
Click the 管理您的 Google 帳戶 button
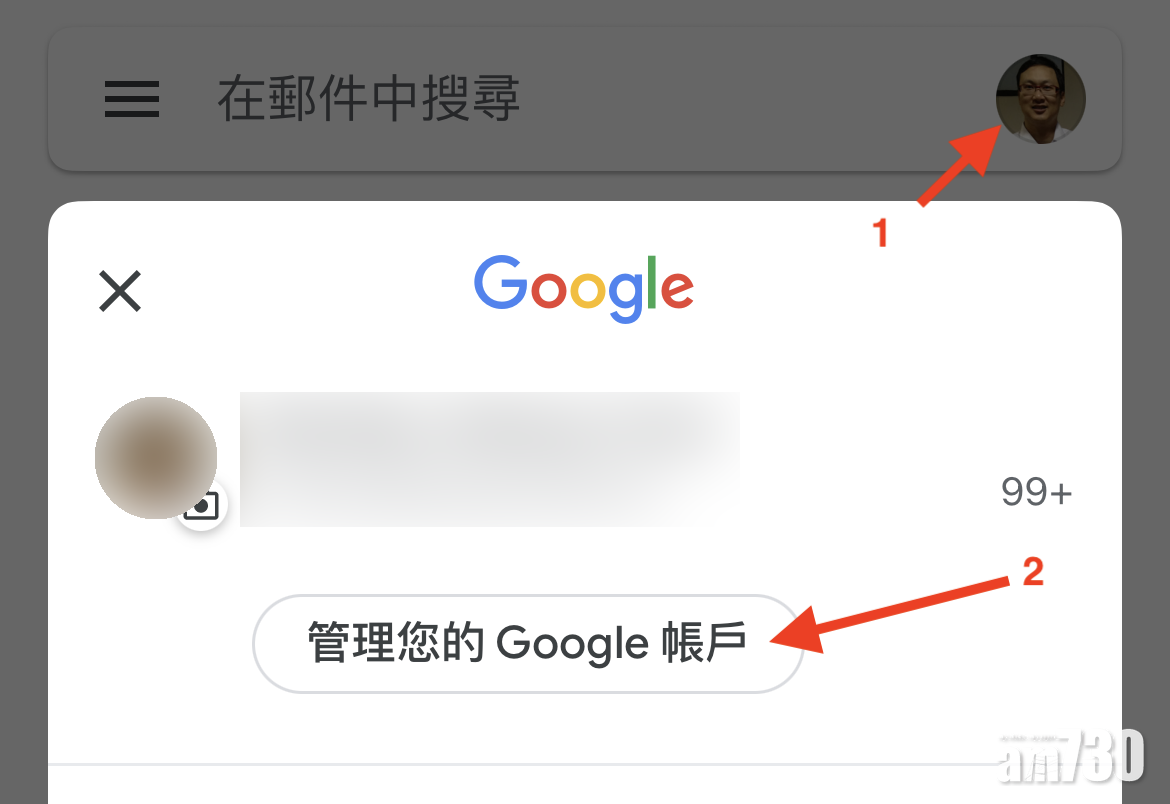point(528,643)
